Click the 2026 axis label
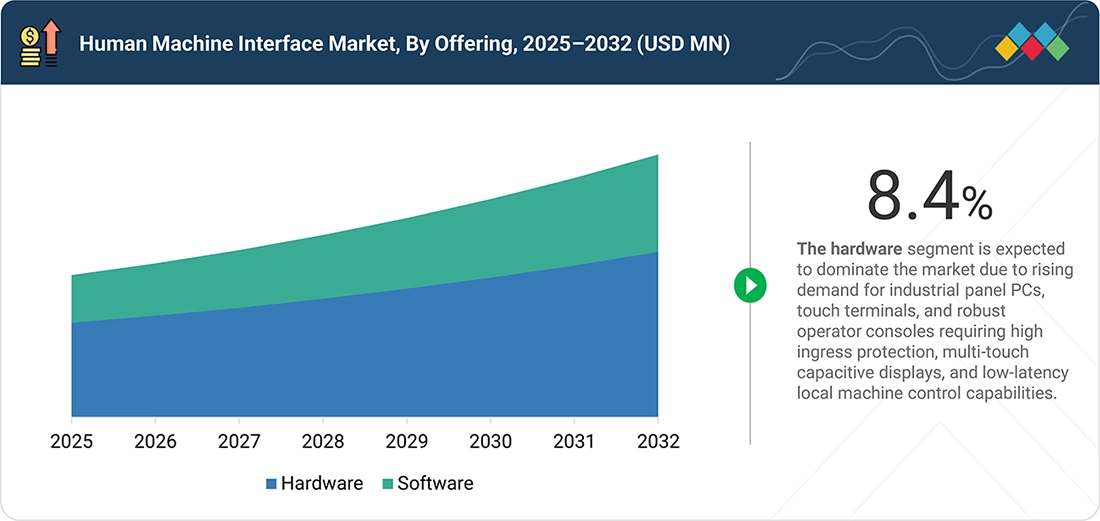 (155, 442)
